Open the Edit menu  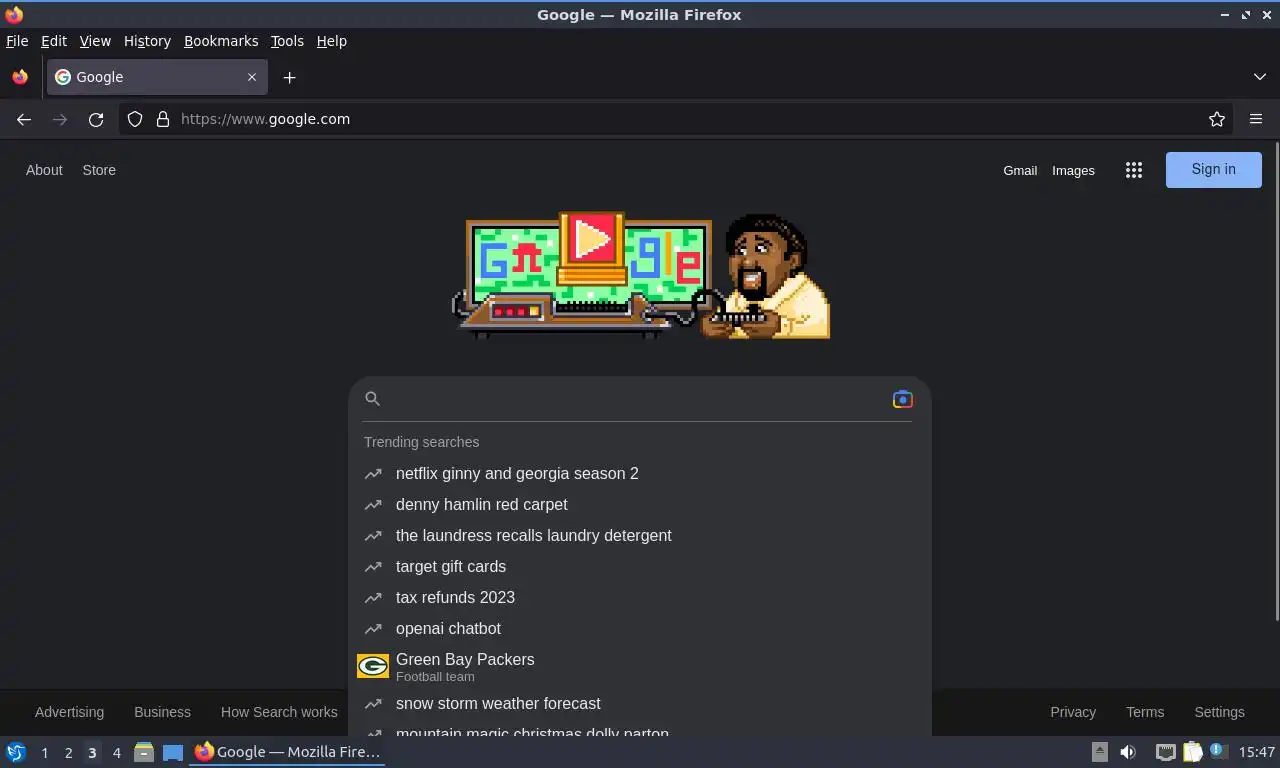coord(54,41)
